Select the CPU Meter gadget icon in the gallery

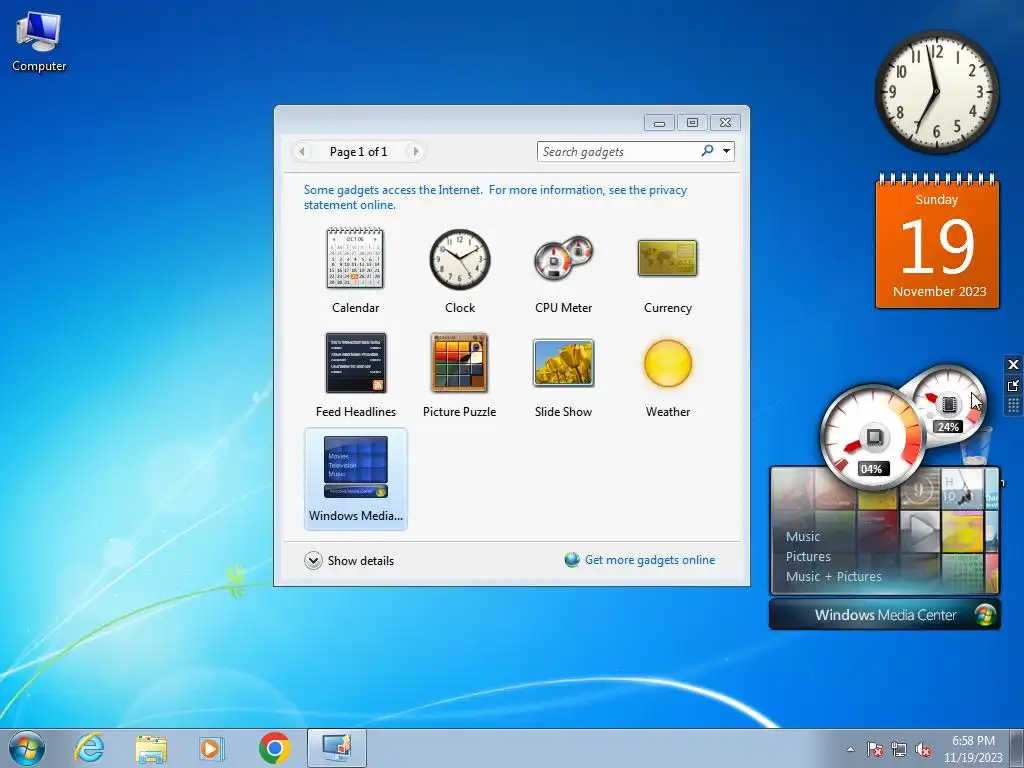564,258
